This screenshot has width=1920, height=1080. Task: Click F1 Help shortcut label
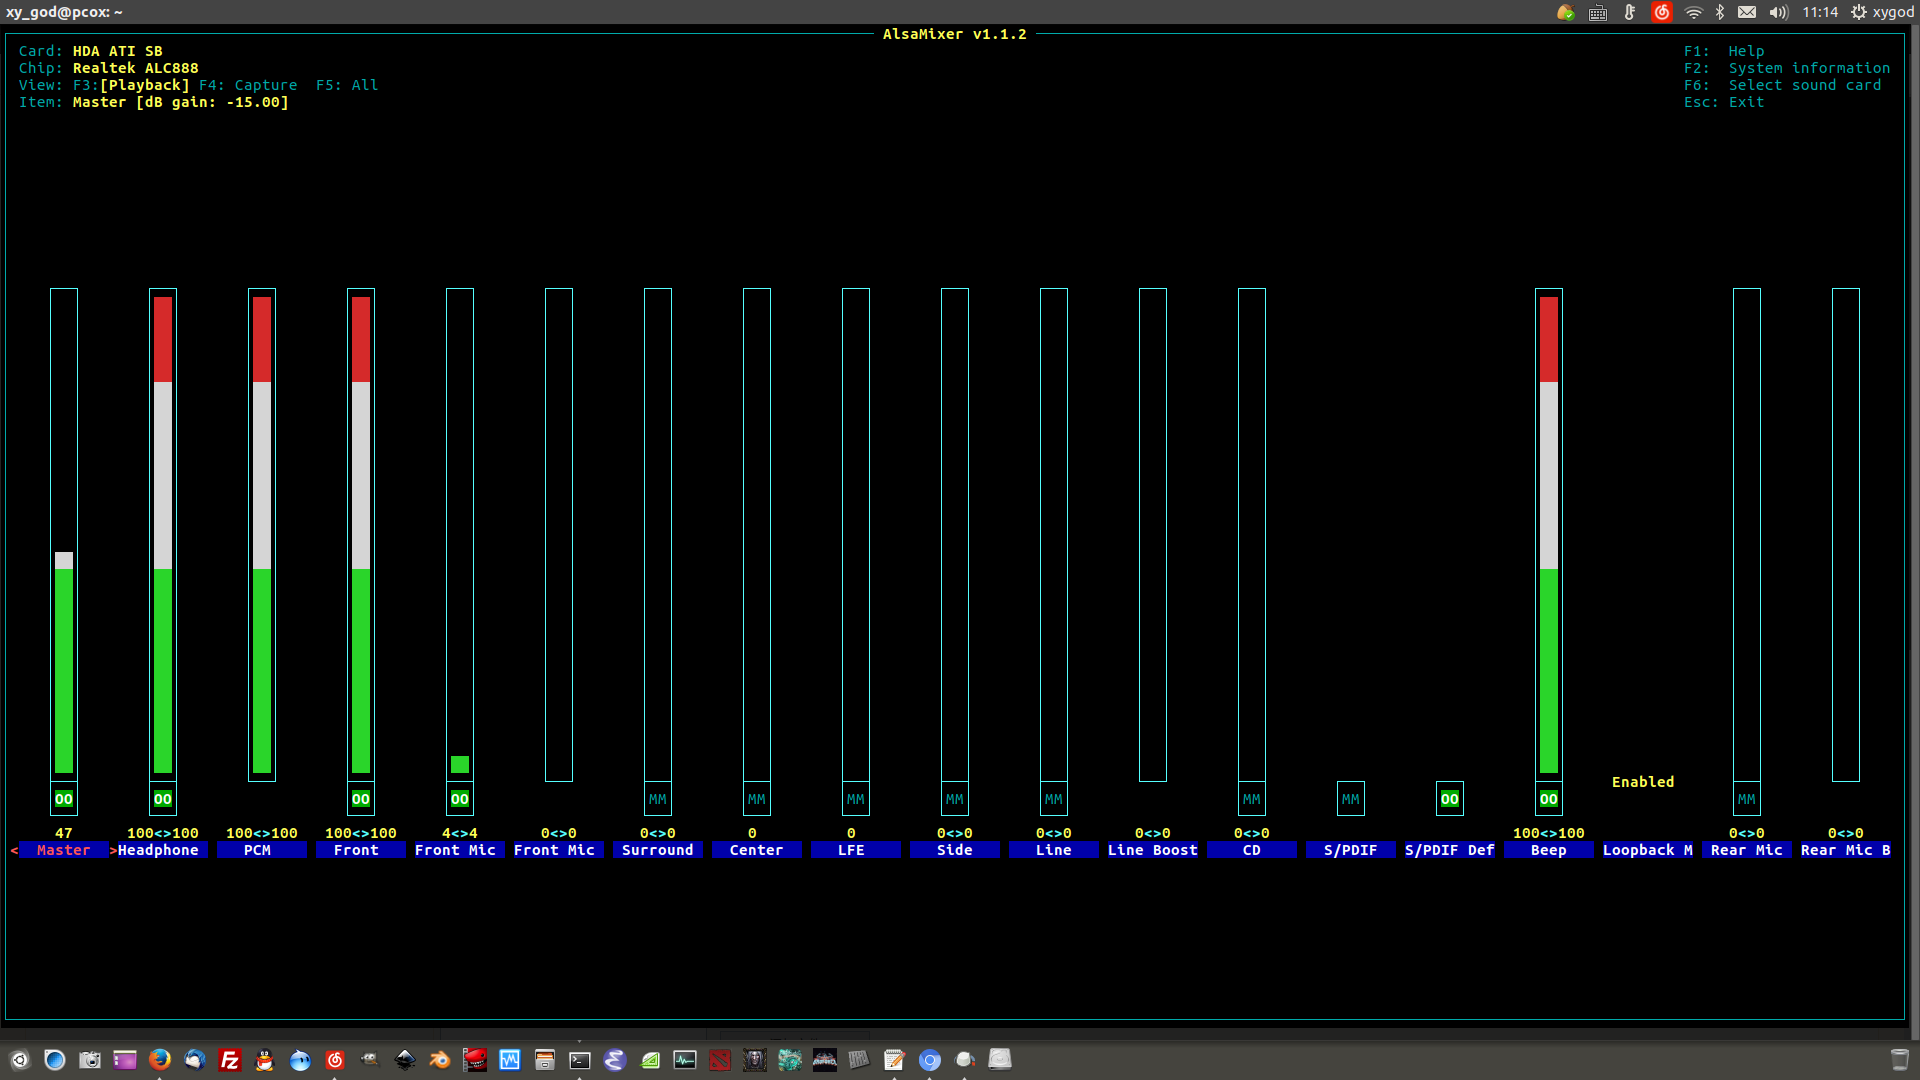[x=1724, y=51]
